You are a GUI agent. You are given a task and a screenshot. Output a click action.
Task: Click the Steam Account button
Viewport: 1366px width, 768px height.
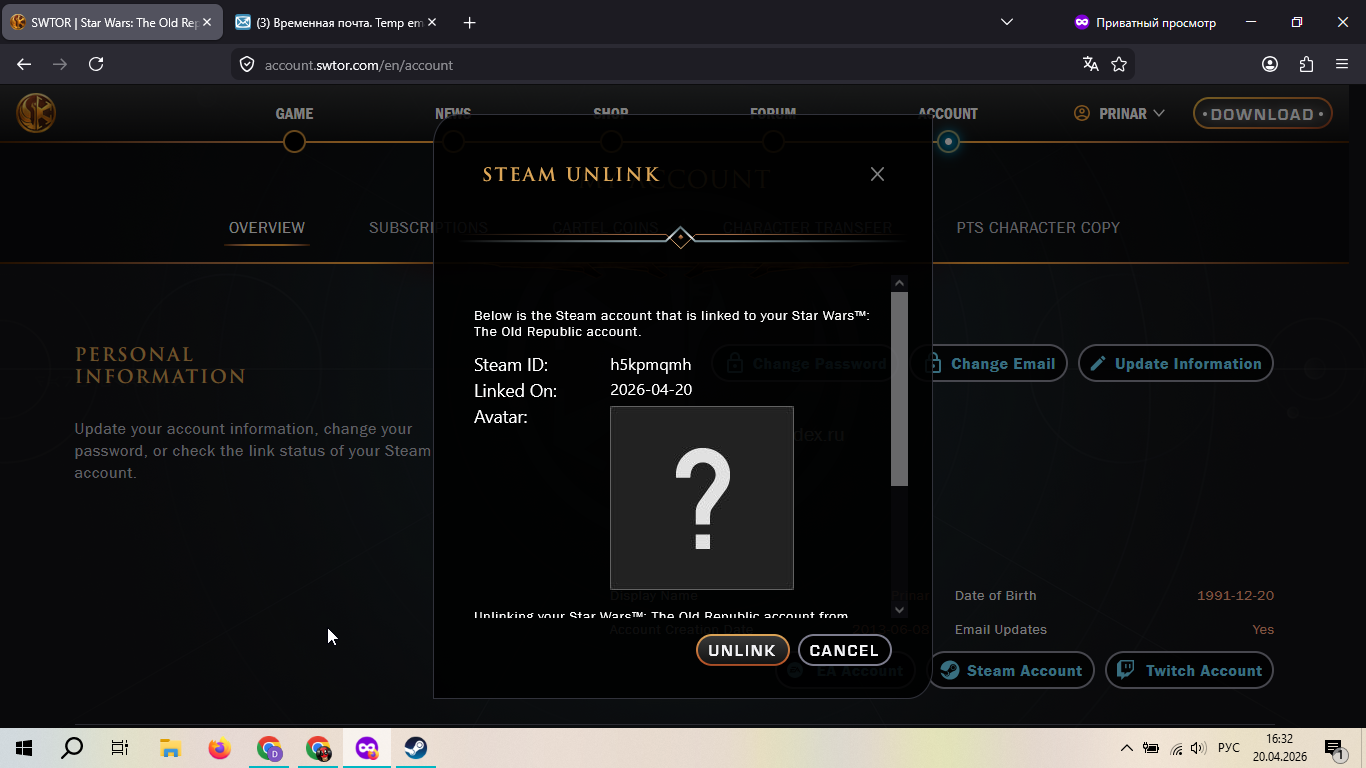click(x=1011, y=671)
